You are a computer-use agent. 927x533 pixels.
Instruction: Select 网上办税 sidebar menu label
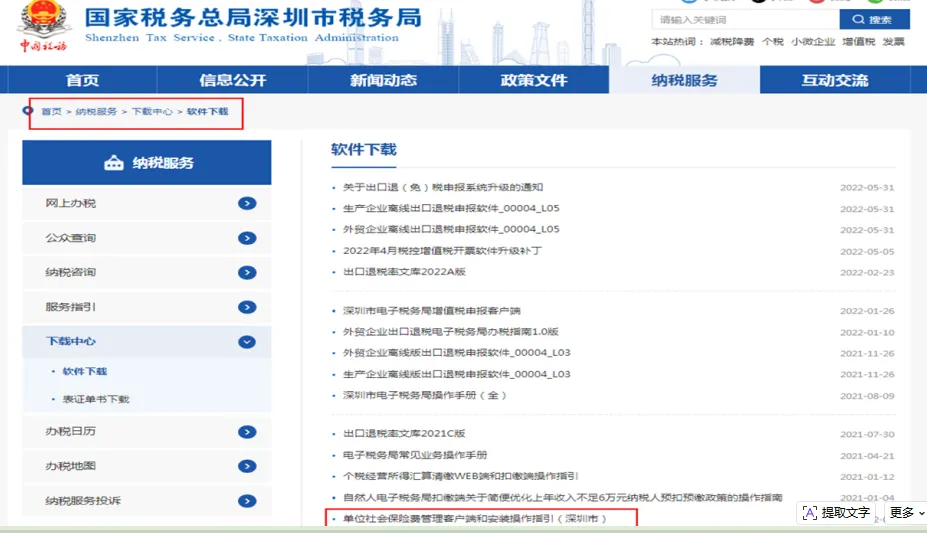tap(70, 203)
